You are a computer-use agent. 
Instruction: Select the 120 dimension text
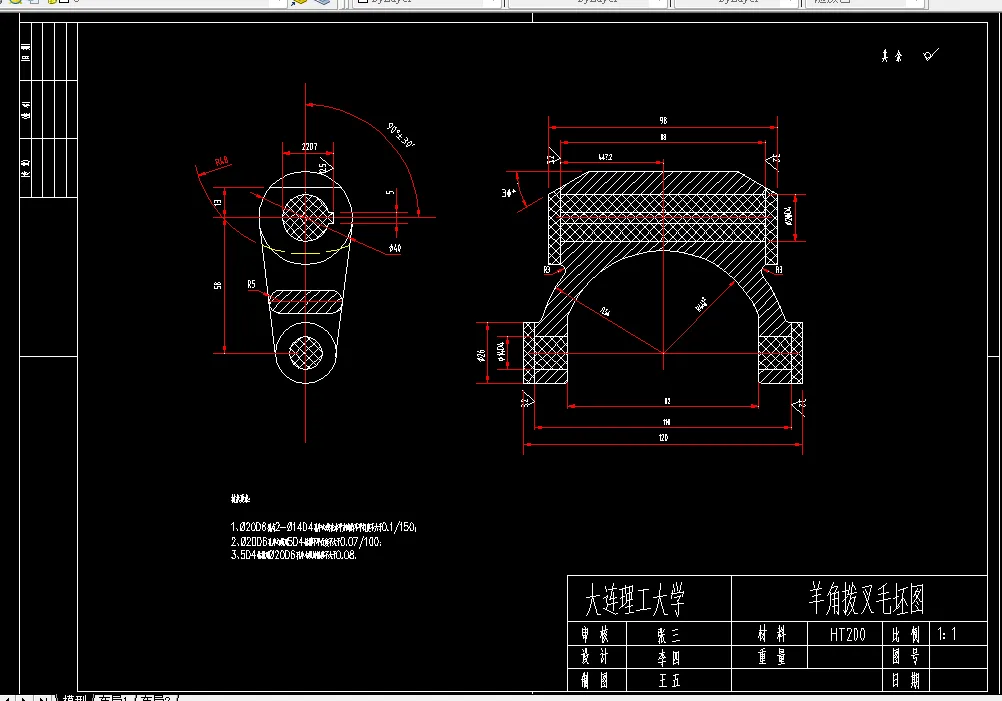pyautogui.click(x=663, y=438)
